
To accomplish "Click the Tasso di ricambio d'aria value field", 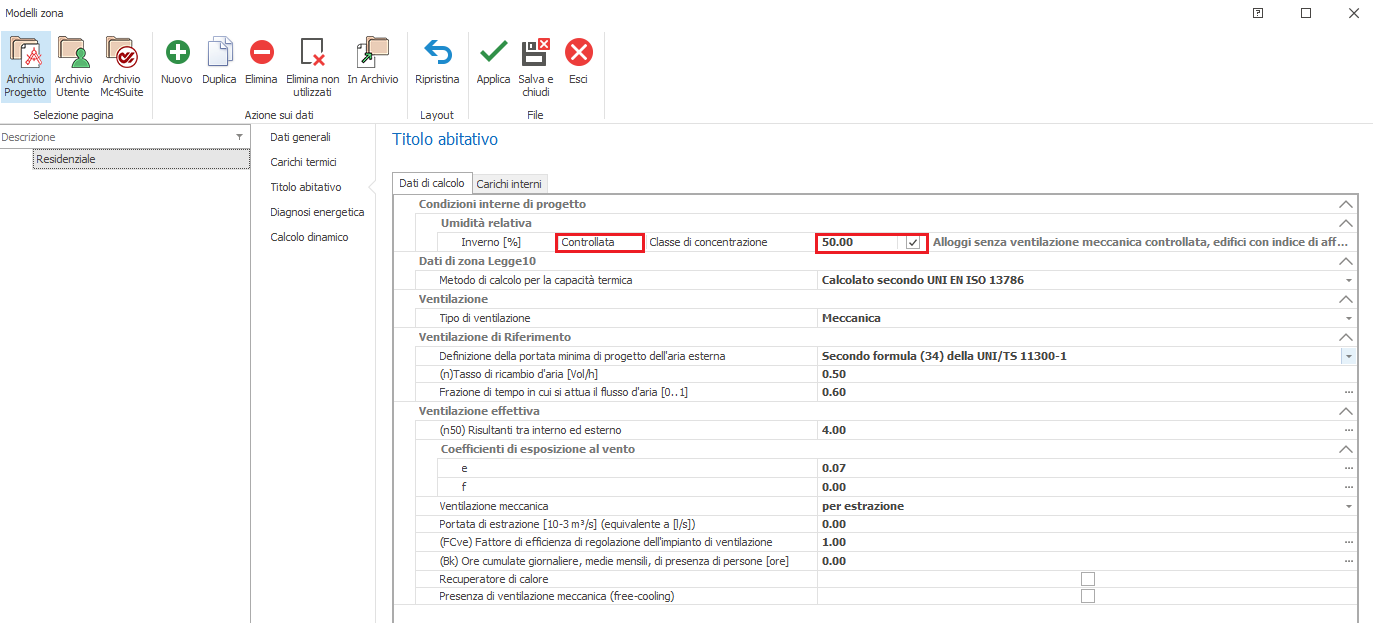I will tap(1080, 374).
